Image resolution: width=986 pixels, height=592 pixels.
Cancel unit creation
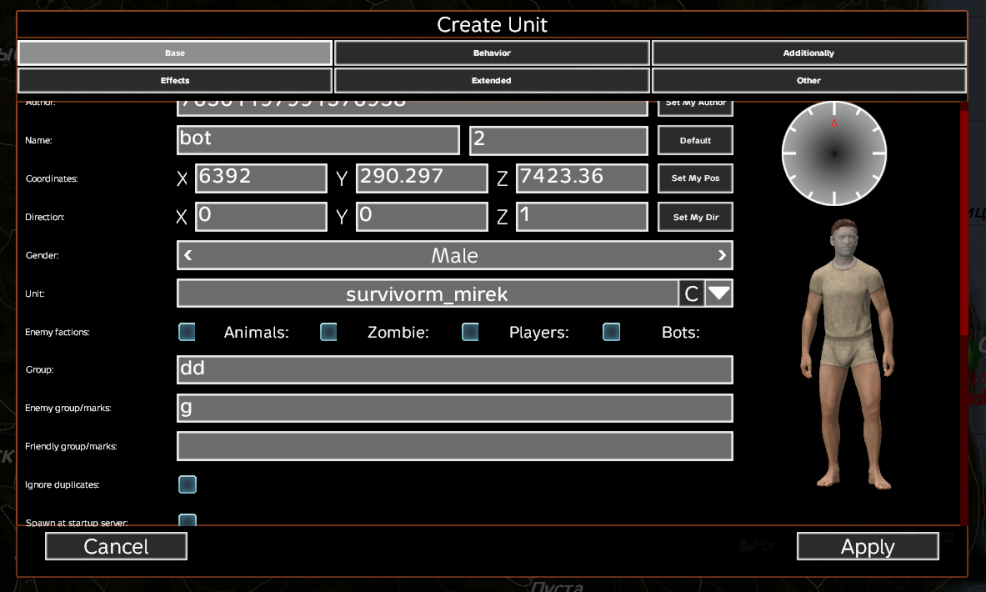pyautogui.click(x=116, y=546)
